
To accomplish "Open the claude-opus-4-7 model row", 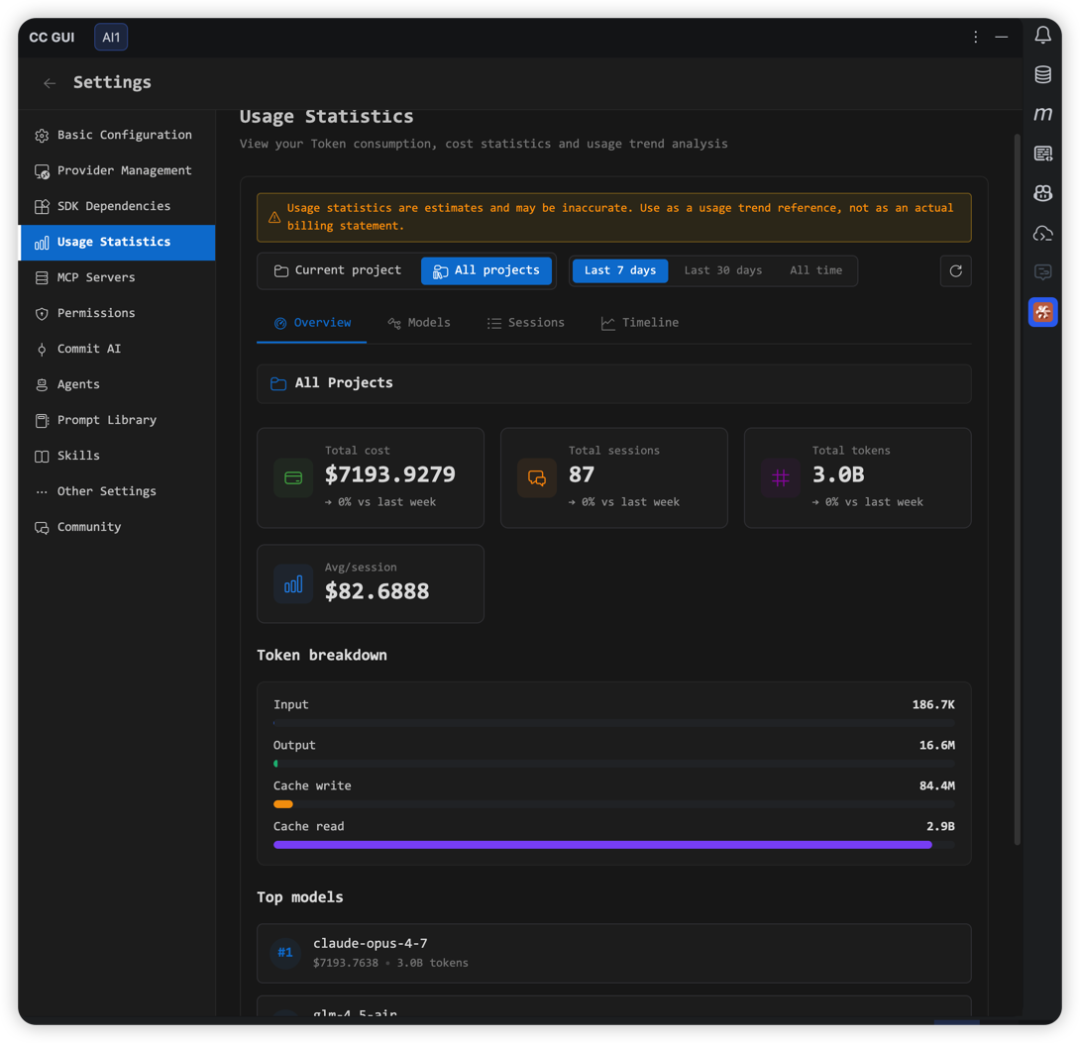I will (x=614, y=953).
